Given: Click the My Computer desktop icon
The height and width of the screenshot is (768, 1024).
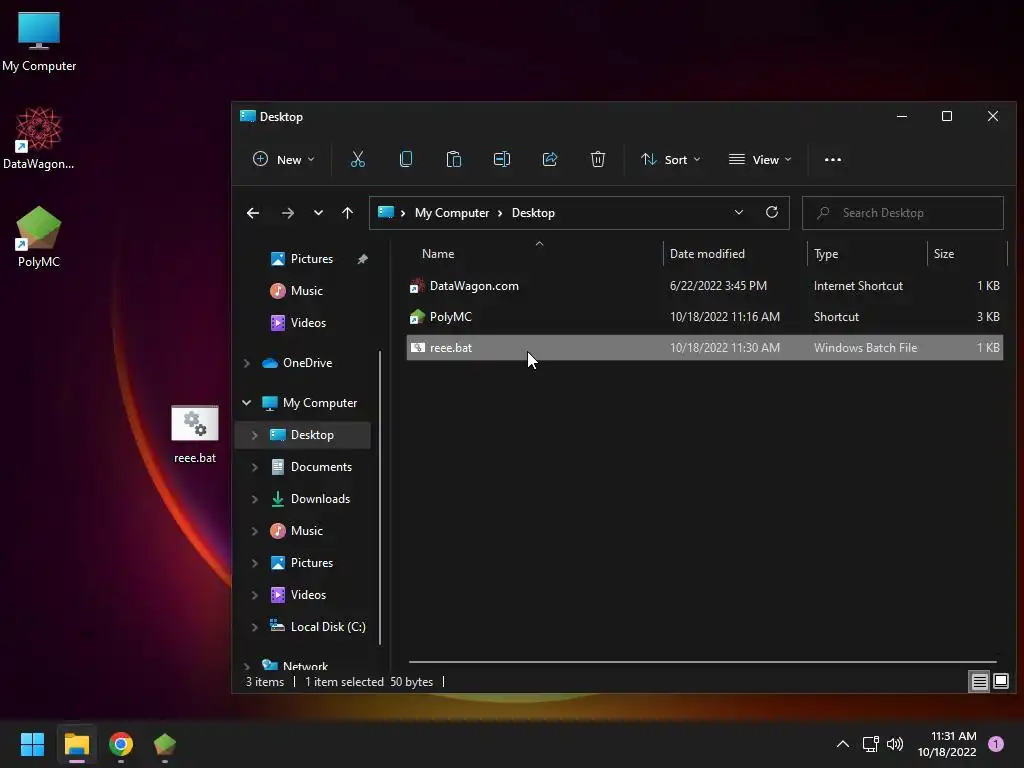Looking at the screenshot, I should (39, 42).
